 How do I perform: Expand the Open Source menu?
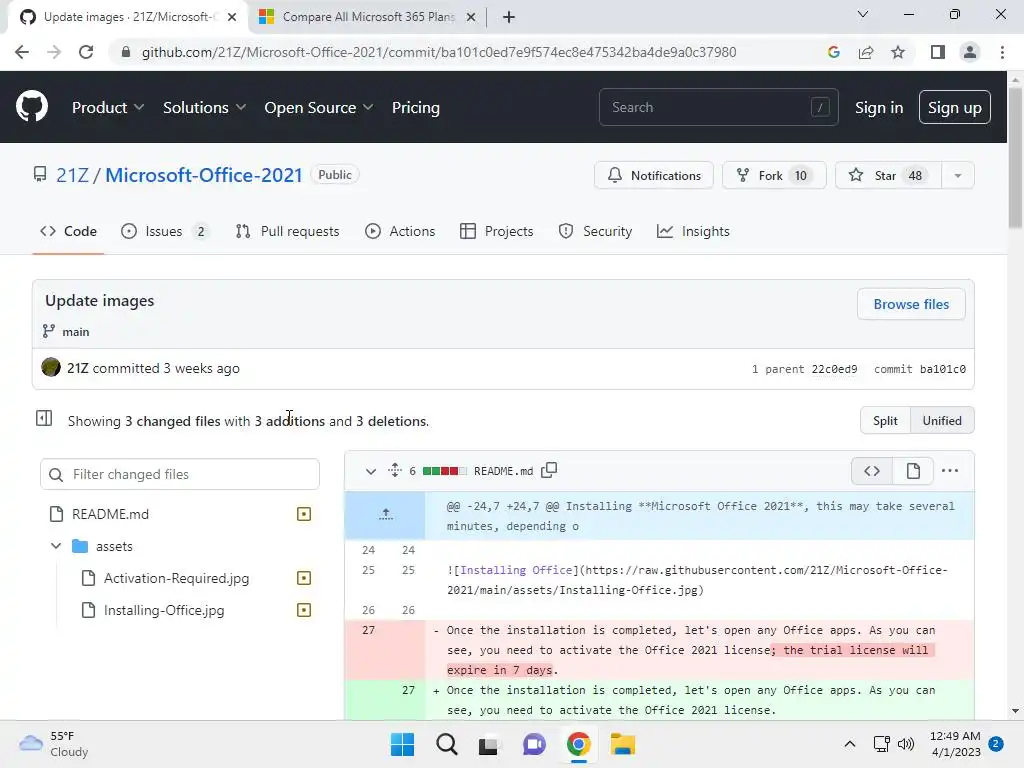(319, 107)
